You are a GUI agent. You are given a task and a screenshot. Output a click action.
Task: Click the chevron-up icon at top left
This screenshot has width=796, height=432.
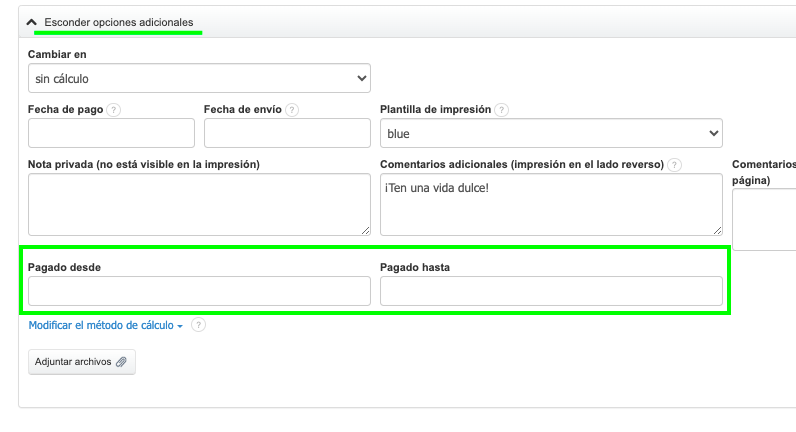pos(32,22)
